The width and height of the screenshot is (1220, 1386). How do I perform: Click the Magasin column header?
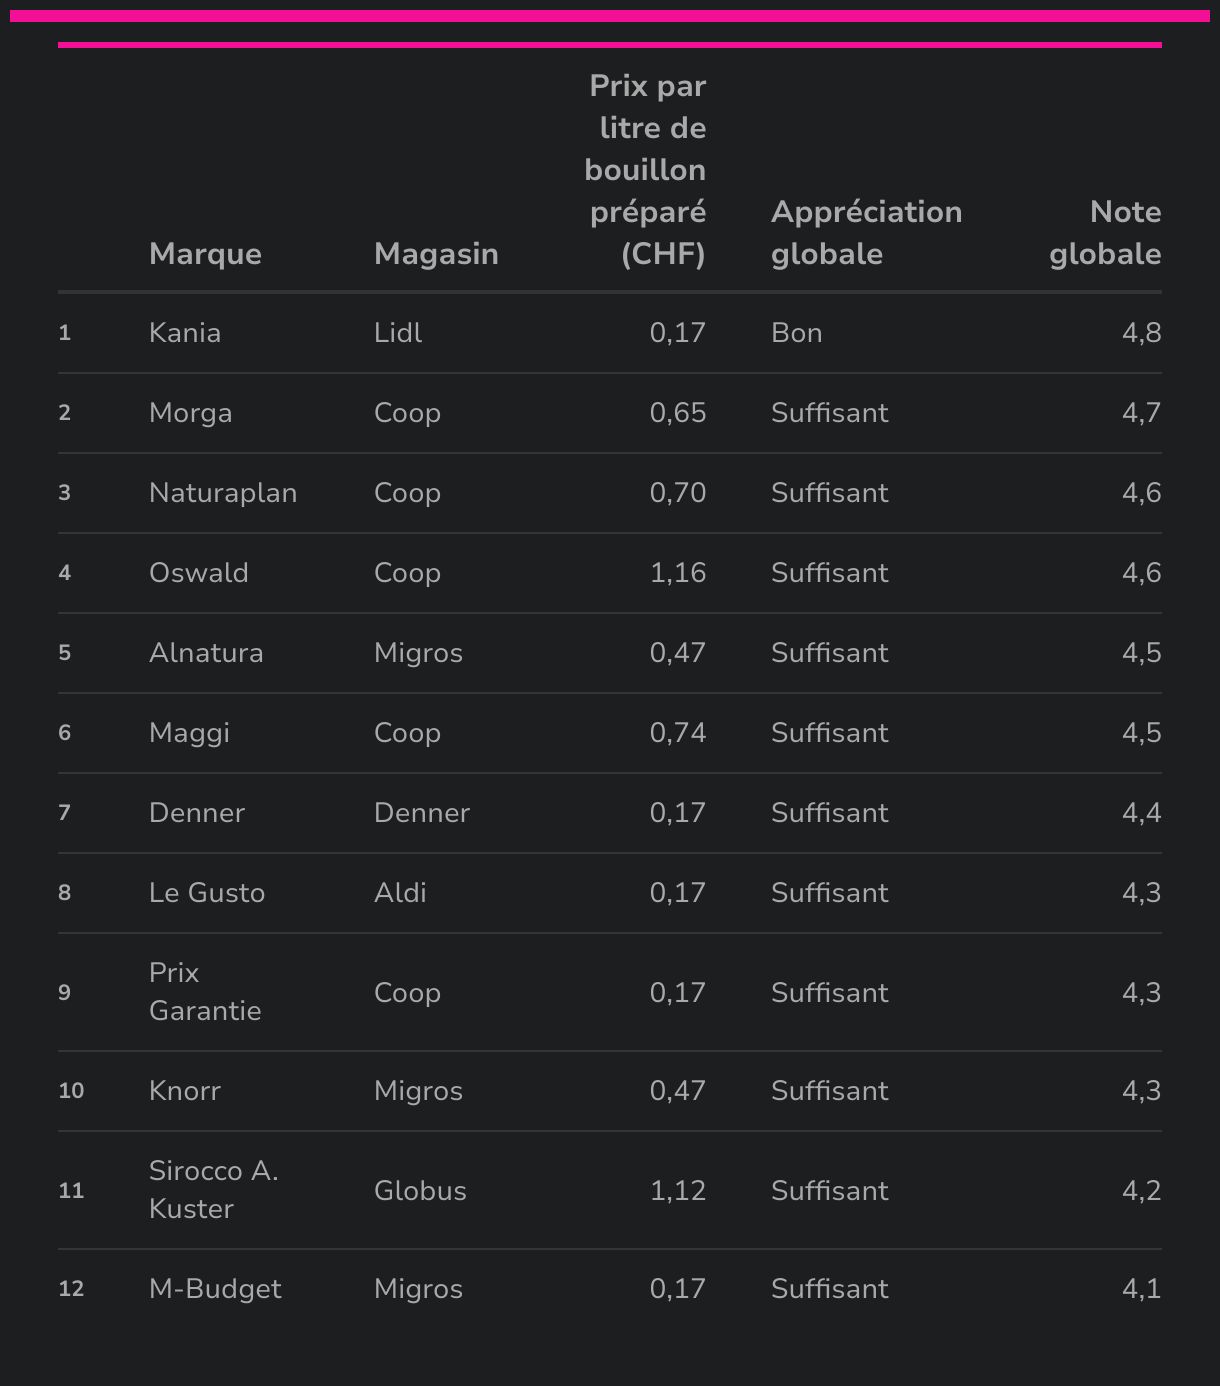pos(436,254)
